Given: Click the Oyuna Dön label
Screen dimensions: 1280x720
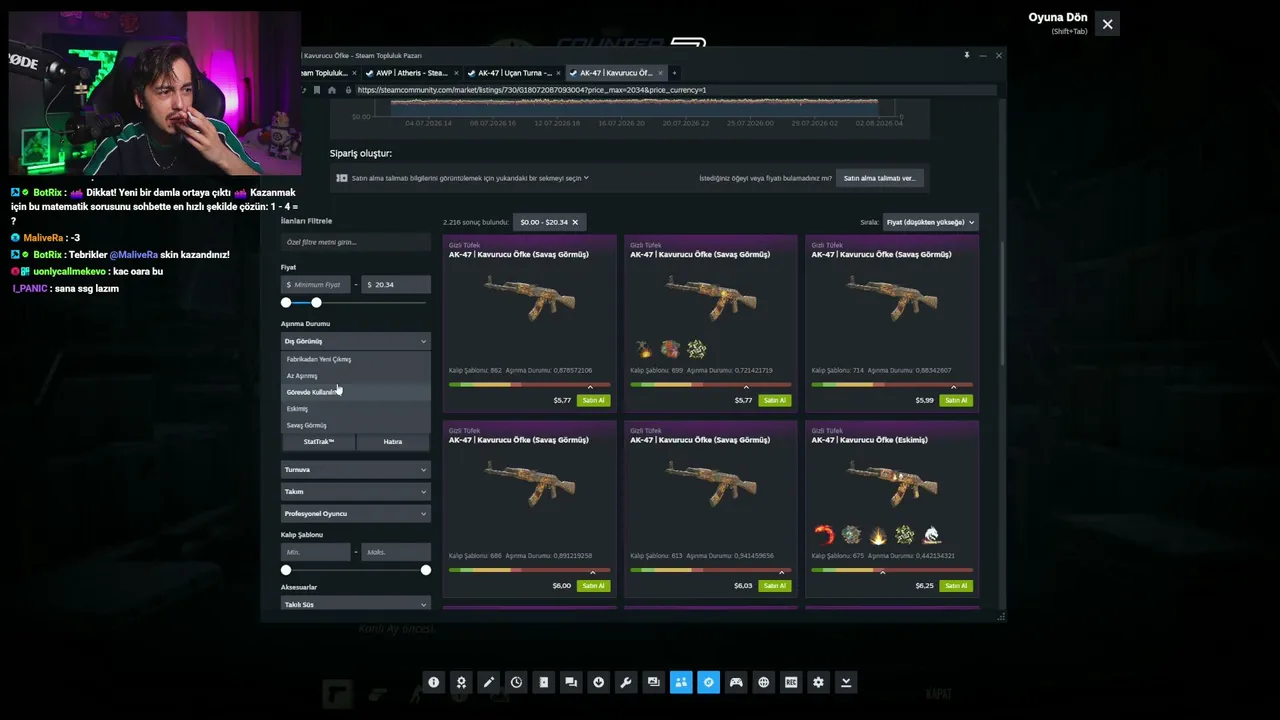Looking at the screenshot, I should (x=1057, y=18).
